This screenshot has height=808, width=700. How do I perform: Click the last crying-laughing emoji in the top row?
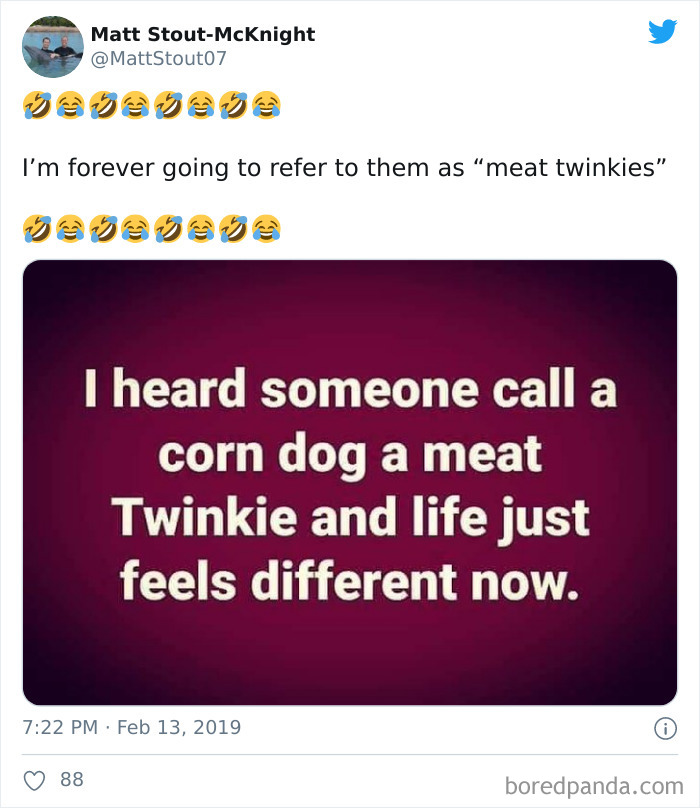[266, 104]
